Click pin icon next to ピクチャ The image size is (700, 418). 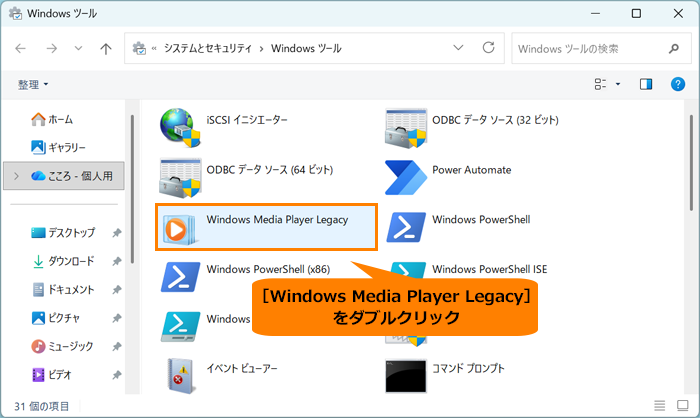pyautogui.click(x=117, y=318)
